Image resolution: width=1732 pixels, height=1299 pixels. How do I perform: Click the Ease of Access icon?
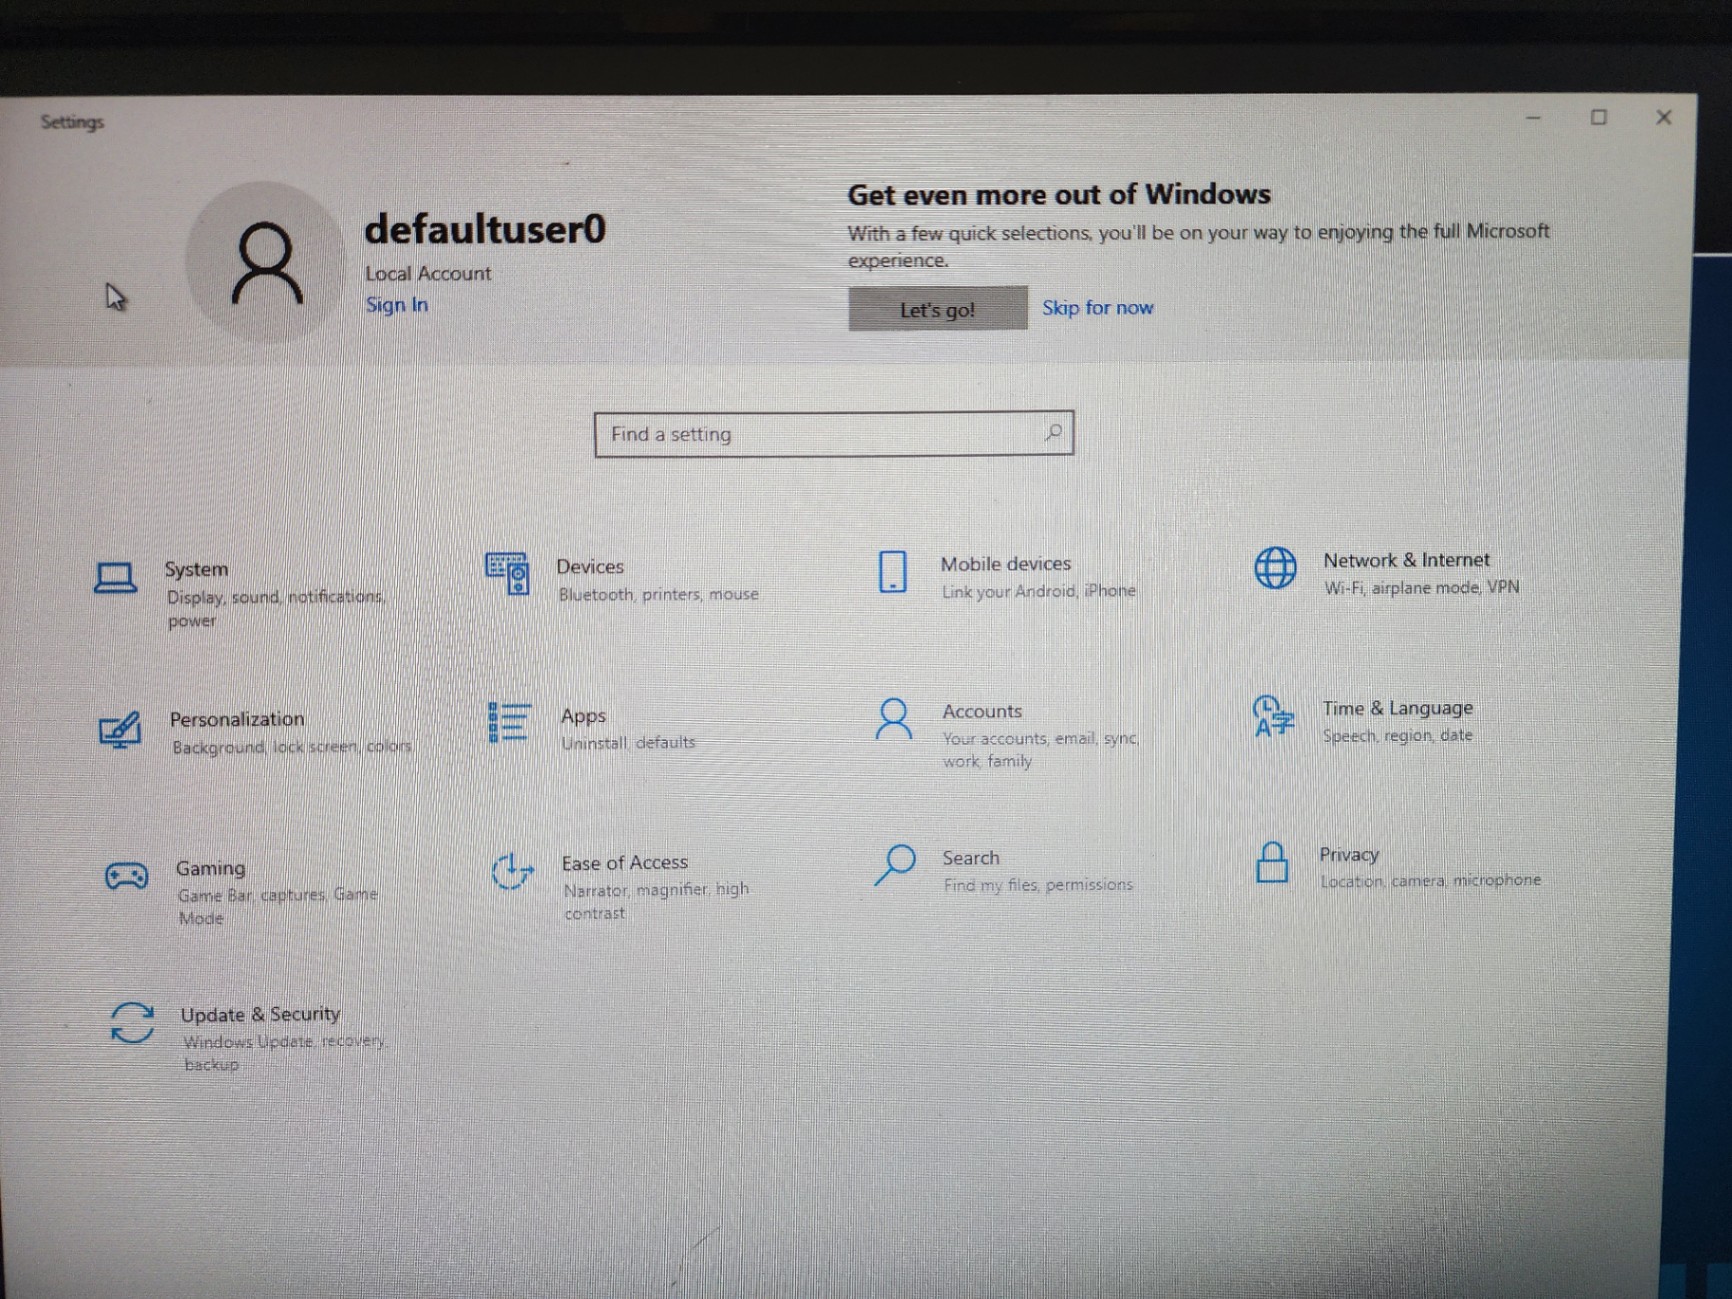pos(511,871)
